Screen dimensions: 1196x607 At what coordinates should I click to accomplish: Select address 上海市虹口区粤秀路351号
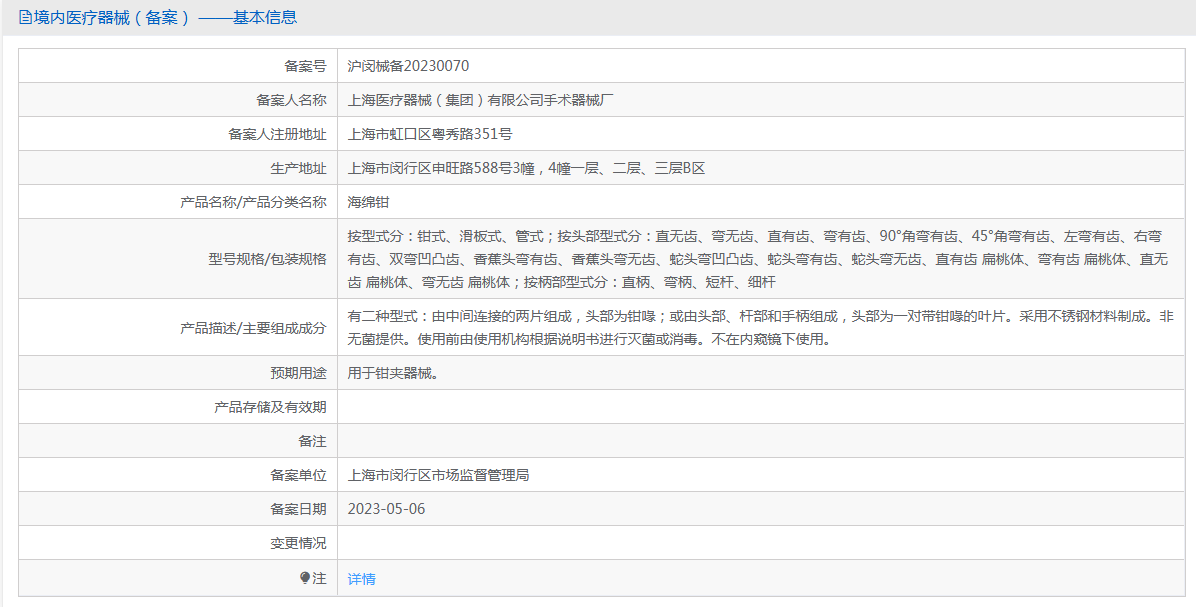pos(430,134)
